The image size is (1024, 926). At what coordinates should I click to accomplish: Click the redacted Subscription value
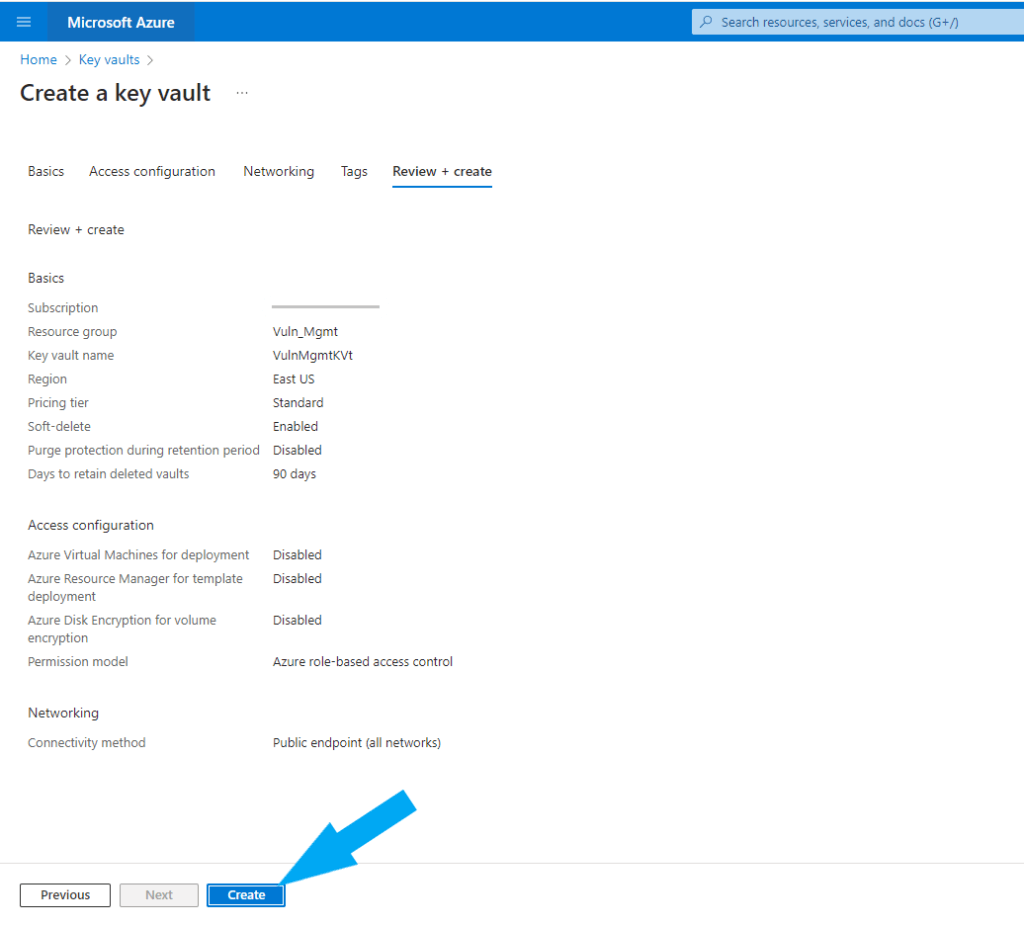(325, 306)
